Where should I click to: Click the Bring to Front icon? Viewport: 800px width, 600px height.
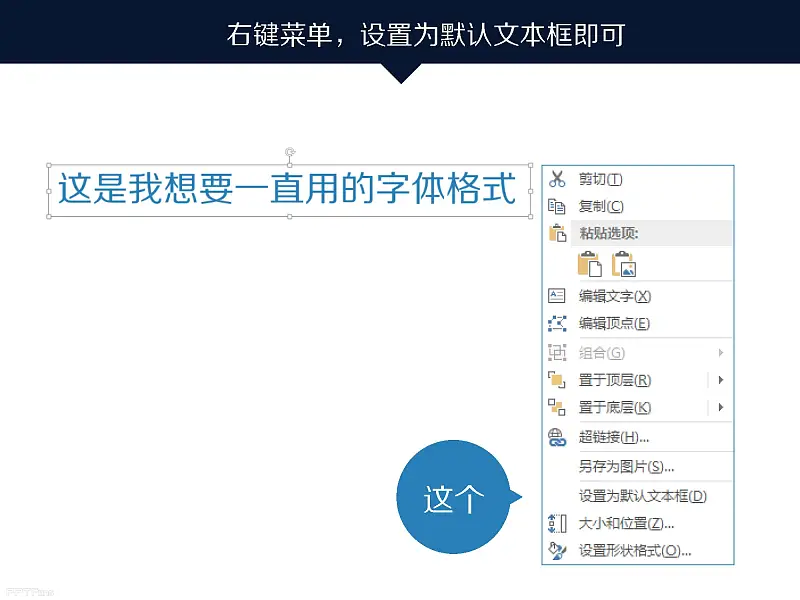557,380
